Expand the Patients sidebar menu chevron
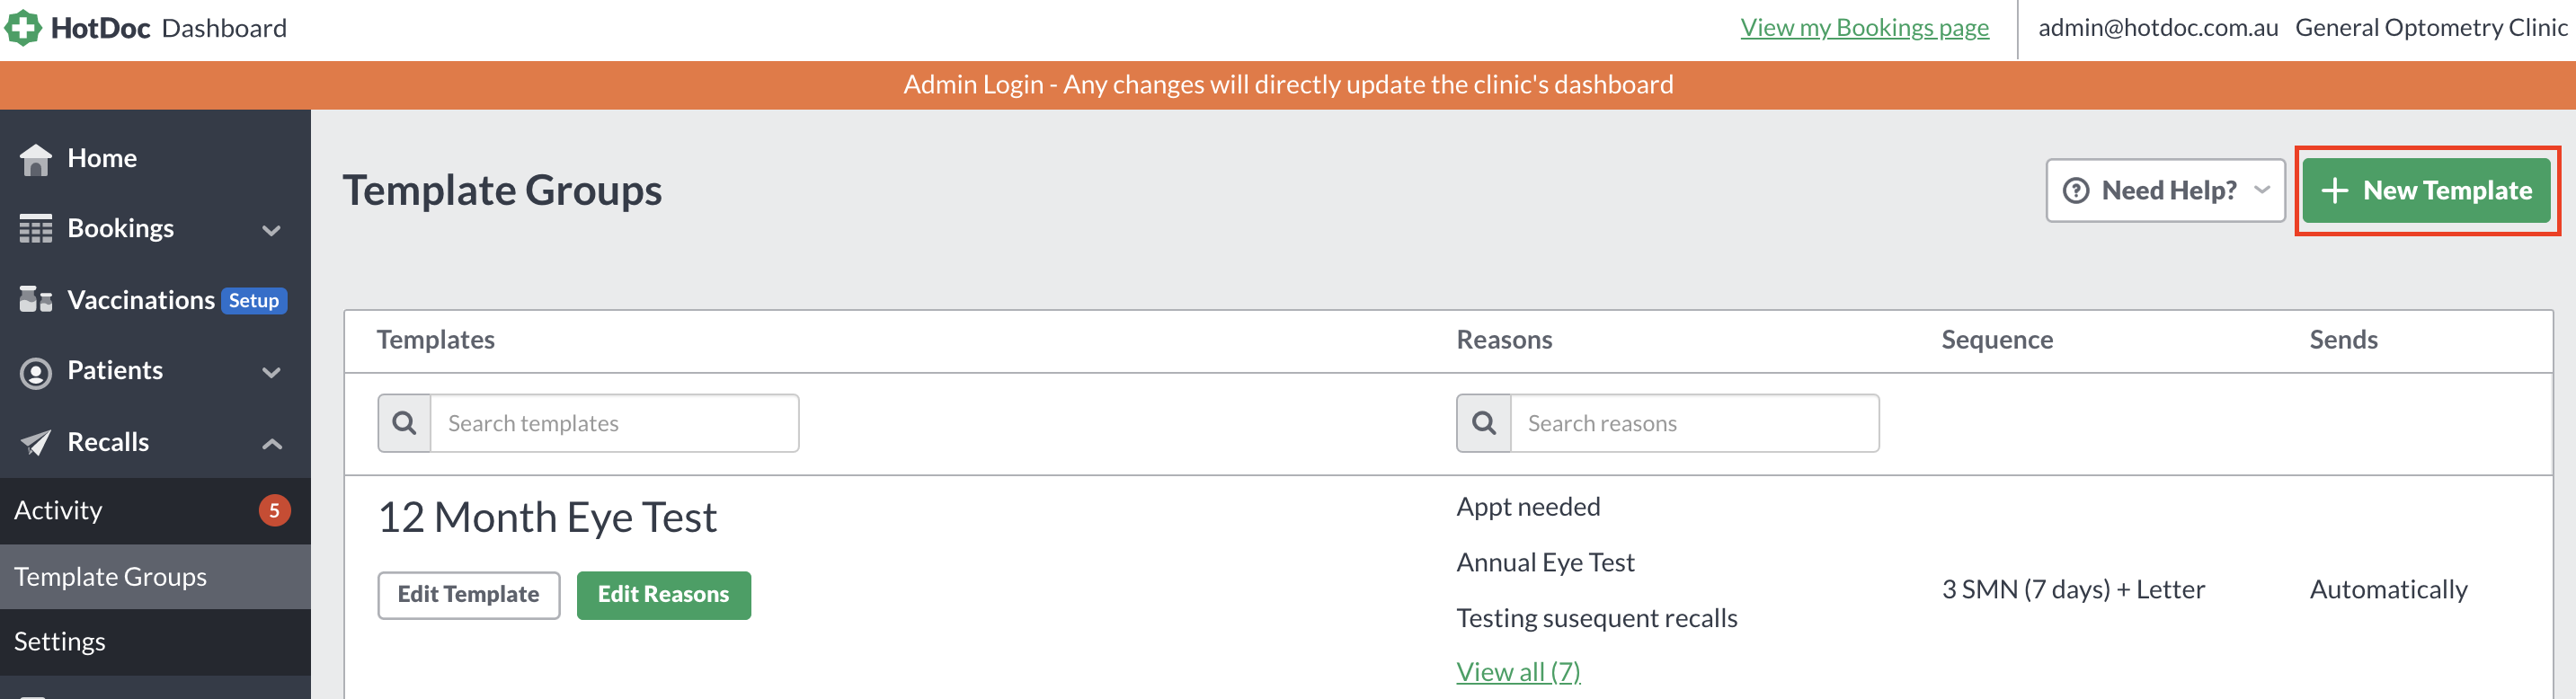The image size is (2576, 699). (x=271, y=372)
